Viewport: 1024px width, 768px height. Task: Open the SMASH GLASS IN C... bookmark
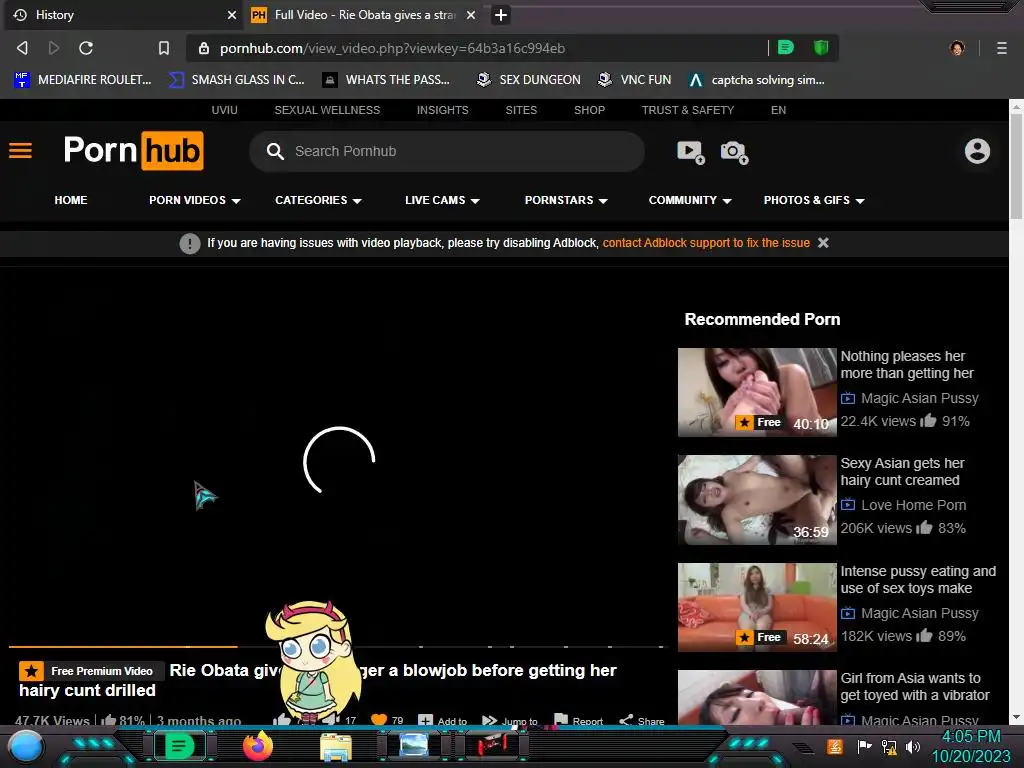pyautogui.click(x=237, y=80)
